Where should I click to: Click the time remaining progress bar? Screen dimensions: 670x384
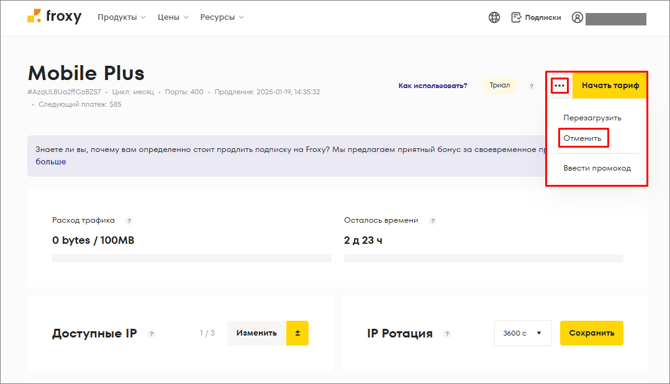click(483, 258)
